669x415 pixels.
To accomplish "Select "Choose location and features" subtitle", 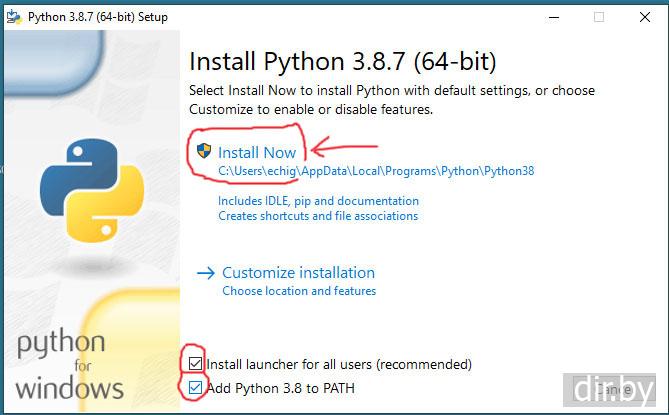I will 299,291.
